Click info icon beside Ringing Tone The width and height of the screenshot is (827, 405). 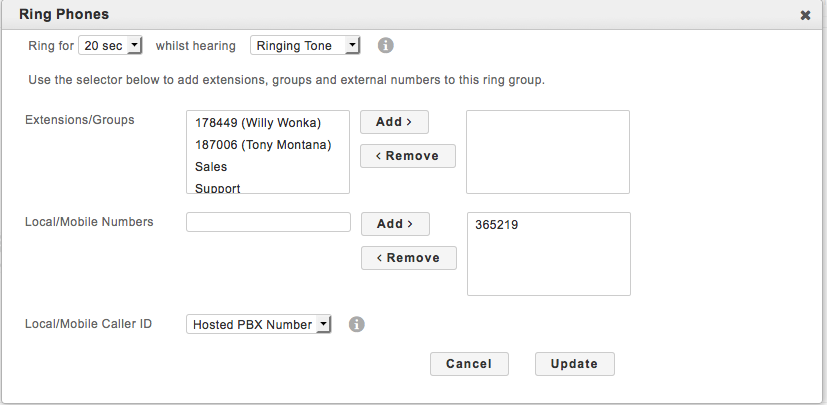pos(385,46)
